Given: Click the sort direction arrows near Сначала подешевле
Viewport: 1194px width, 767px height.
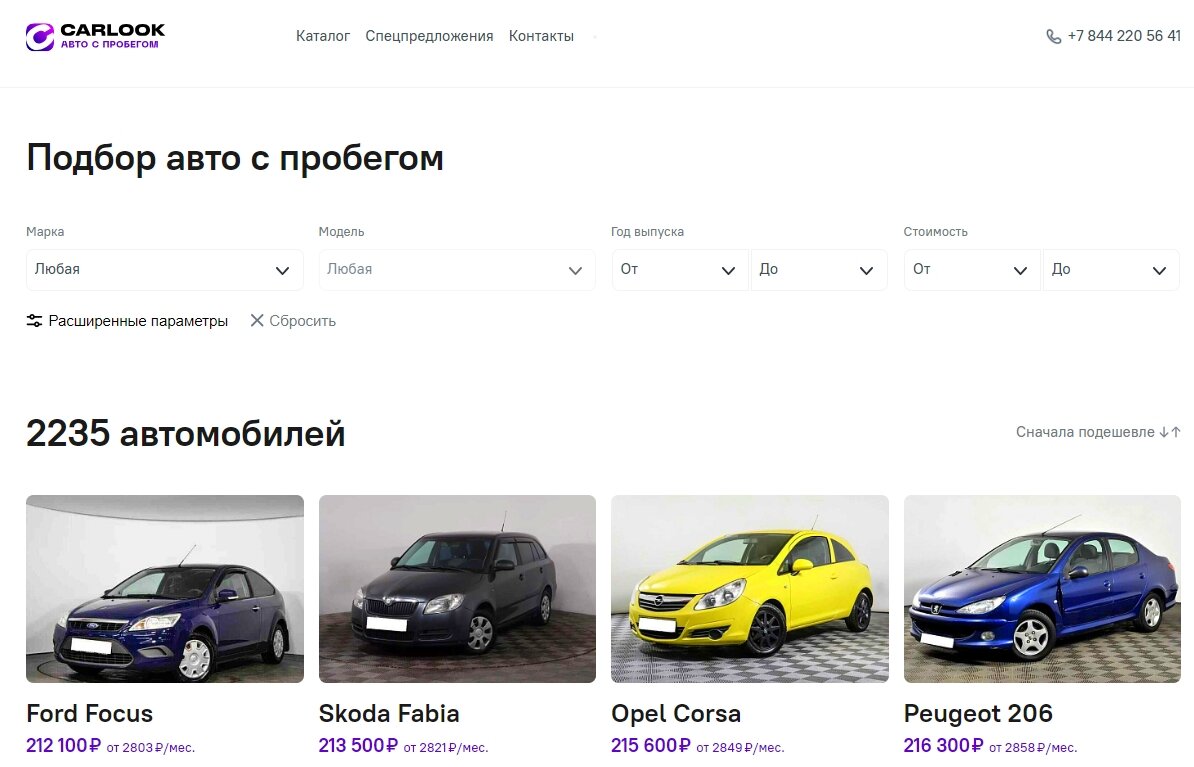Looking at the screenshot, I should tap(1169, 432).
